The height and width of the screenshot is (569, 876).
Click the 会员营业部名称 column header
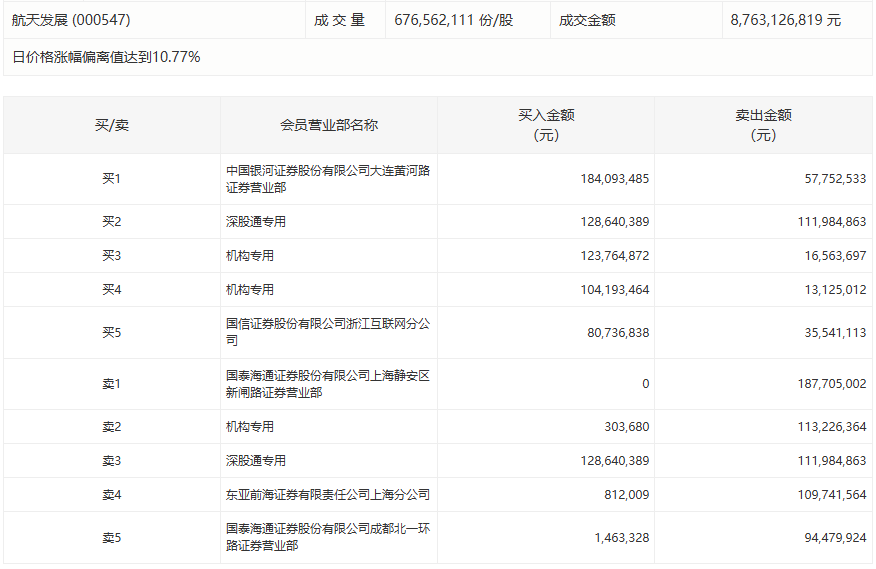pyautogui.click(x=328, y=125)
